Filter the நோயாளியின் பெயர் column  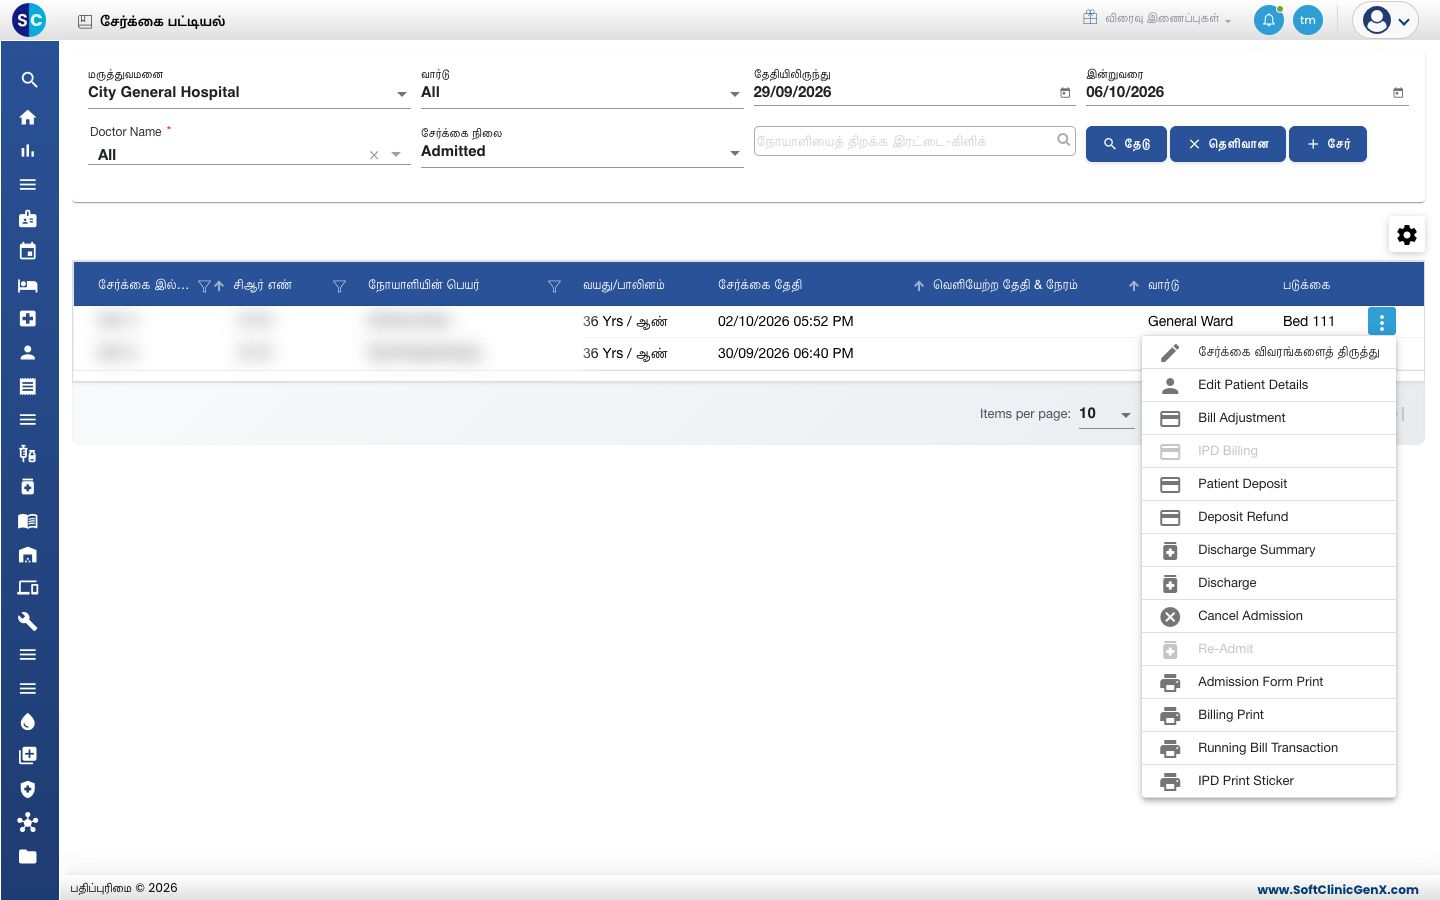point(554,286)
